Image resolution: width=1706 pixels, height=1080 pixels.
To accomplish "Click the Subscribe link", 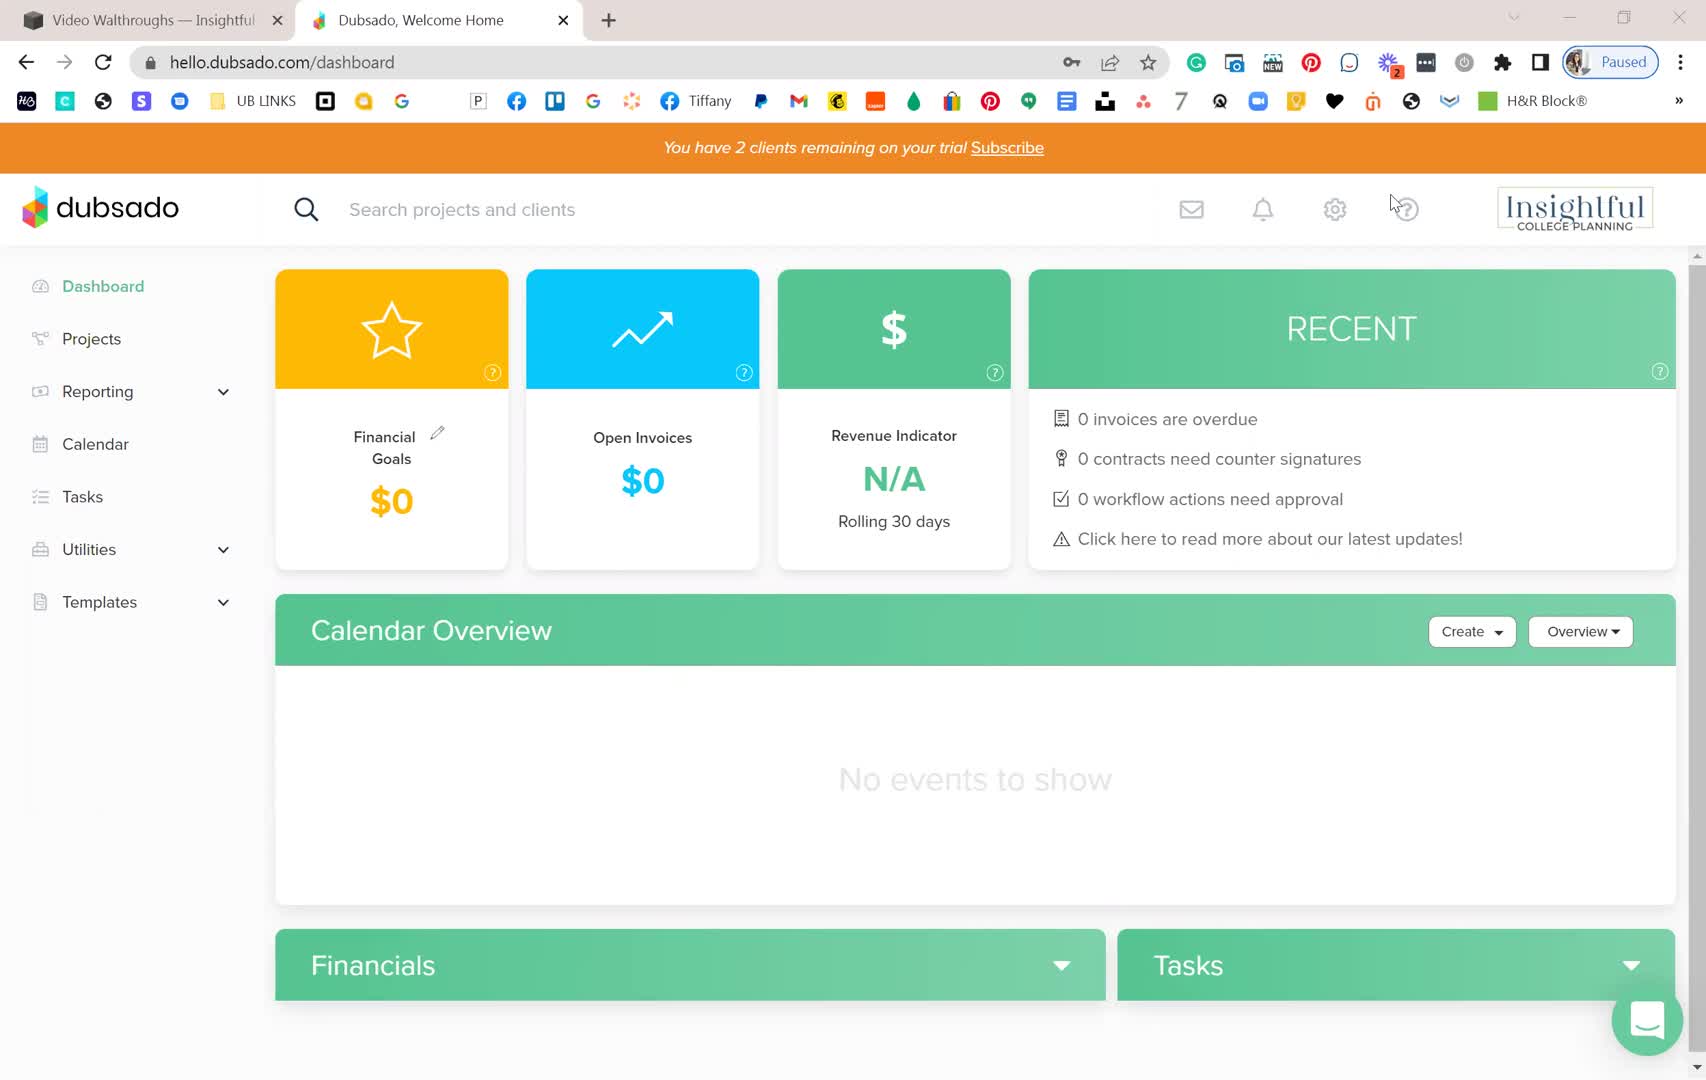I will 1007,148.
